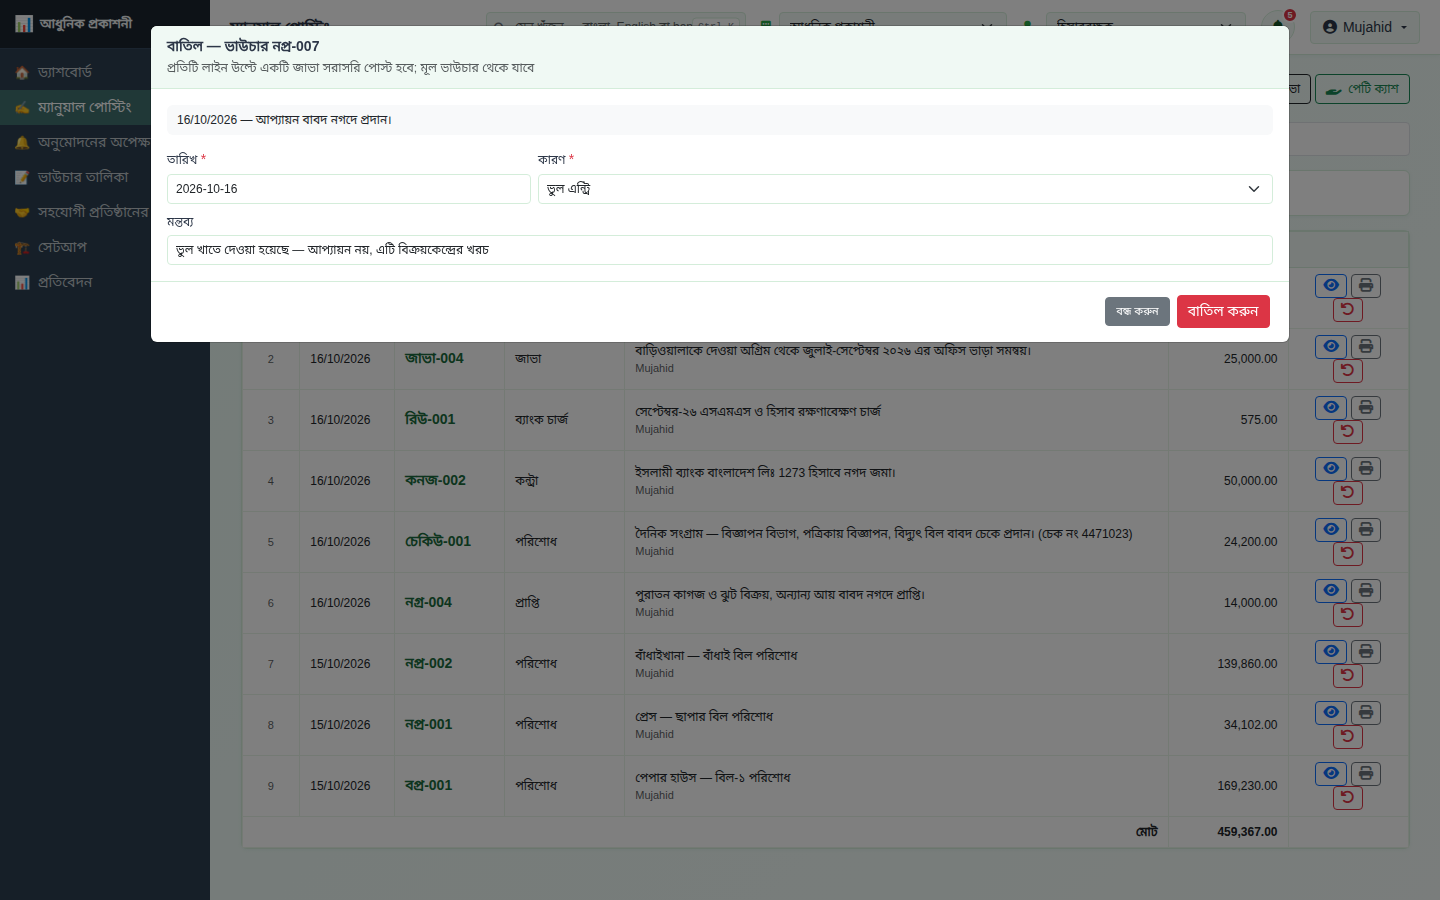
Task: Click reverse icon for voucher কনজ-002
Action: coord(1348,492)
